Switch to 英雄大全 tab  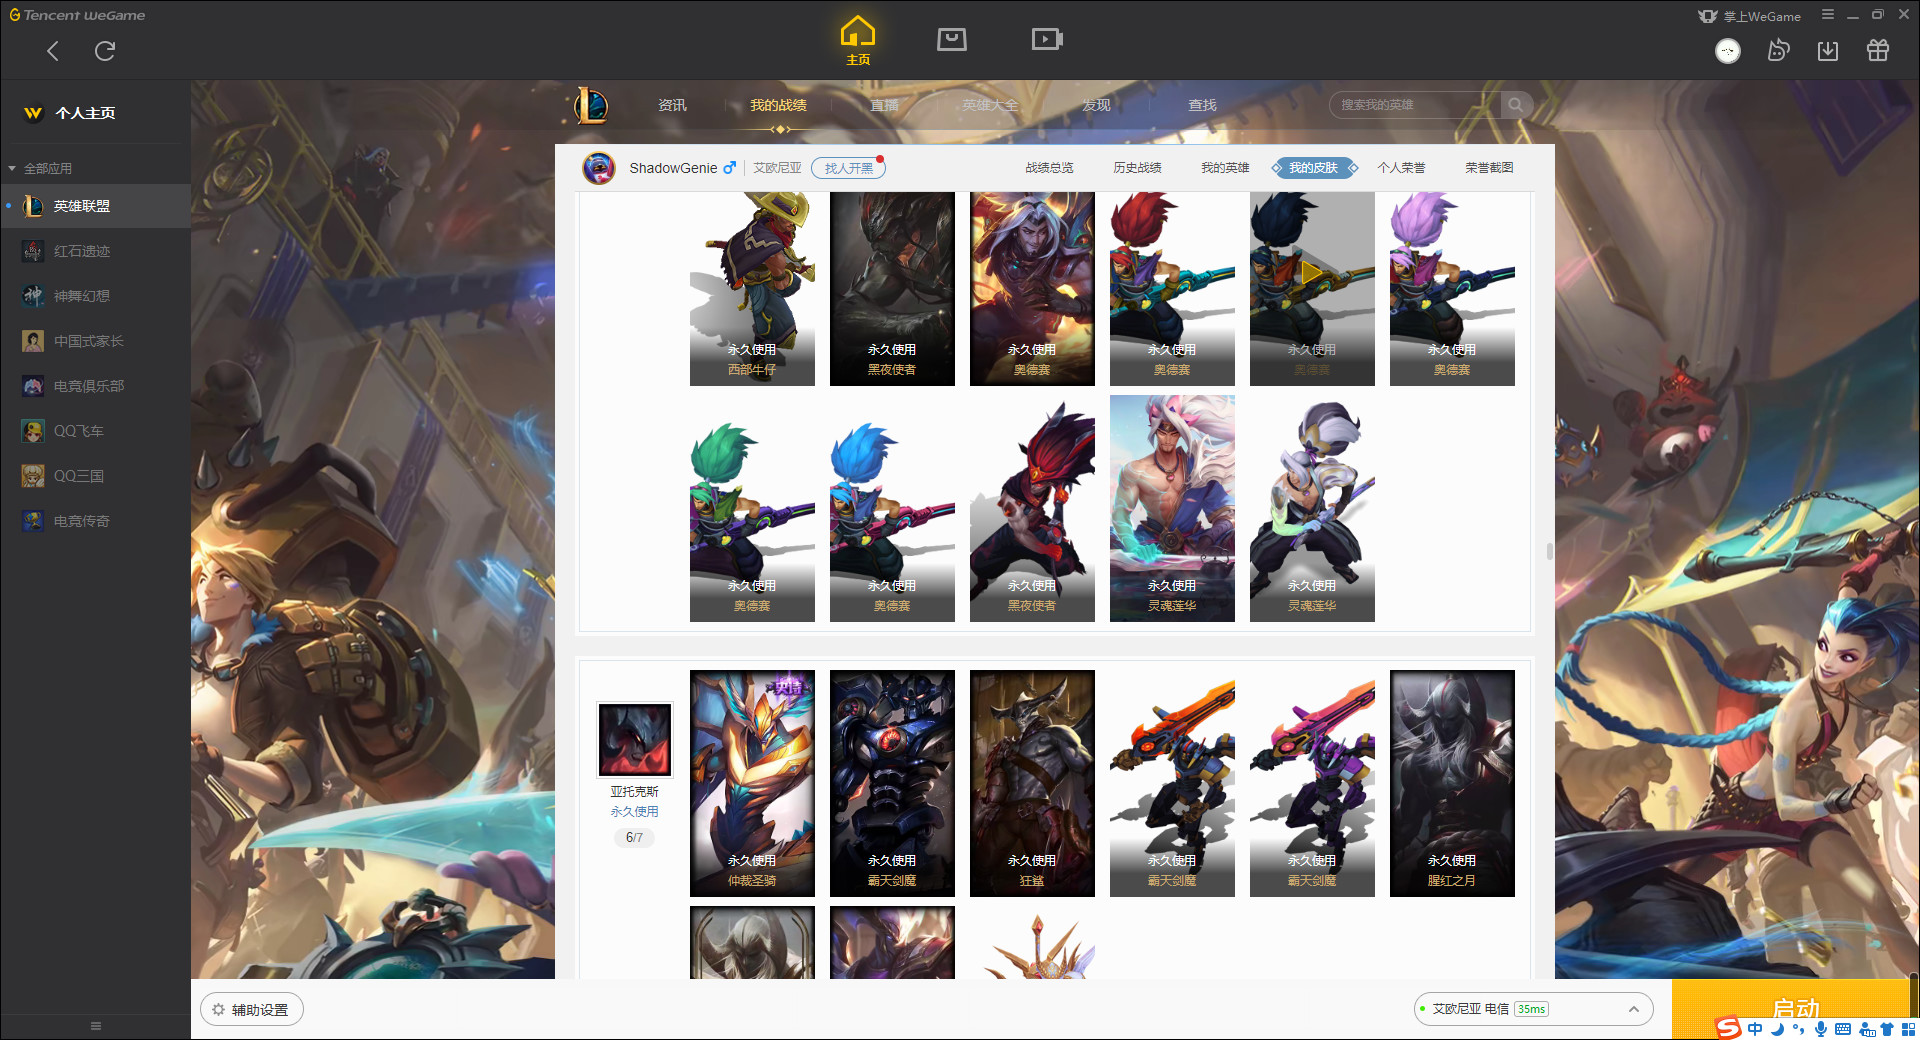990,105
